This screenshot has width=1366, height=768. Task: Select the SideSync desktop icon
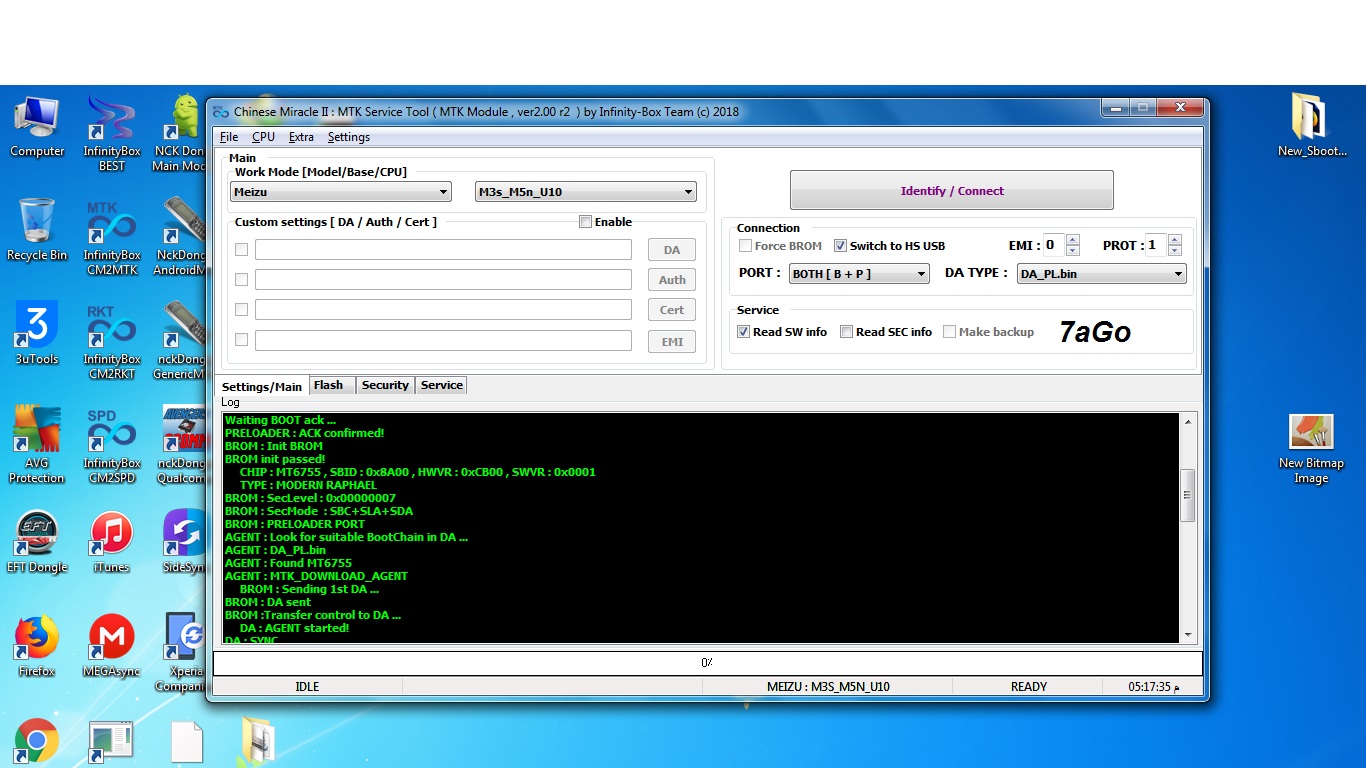184,542
